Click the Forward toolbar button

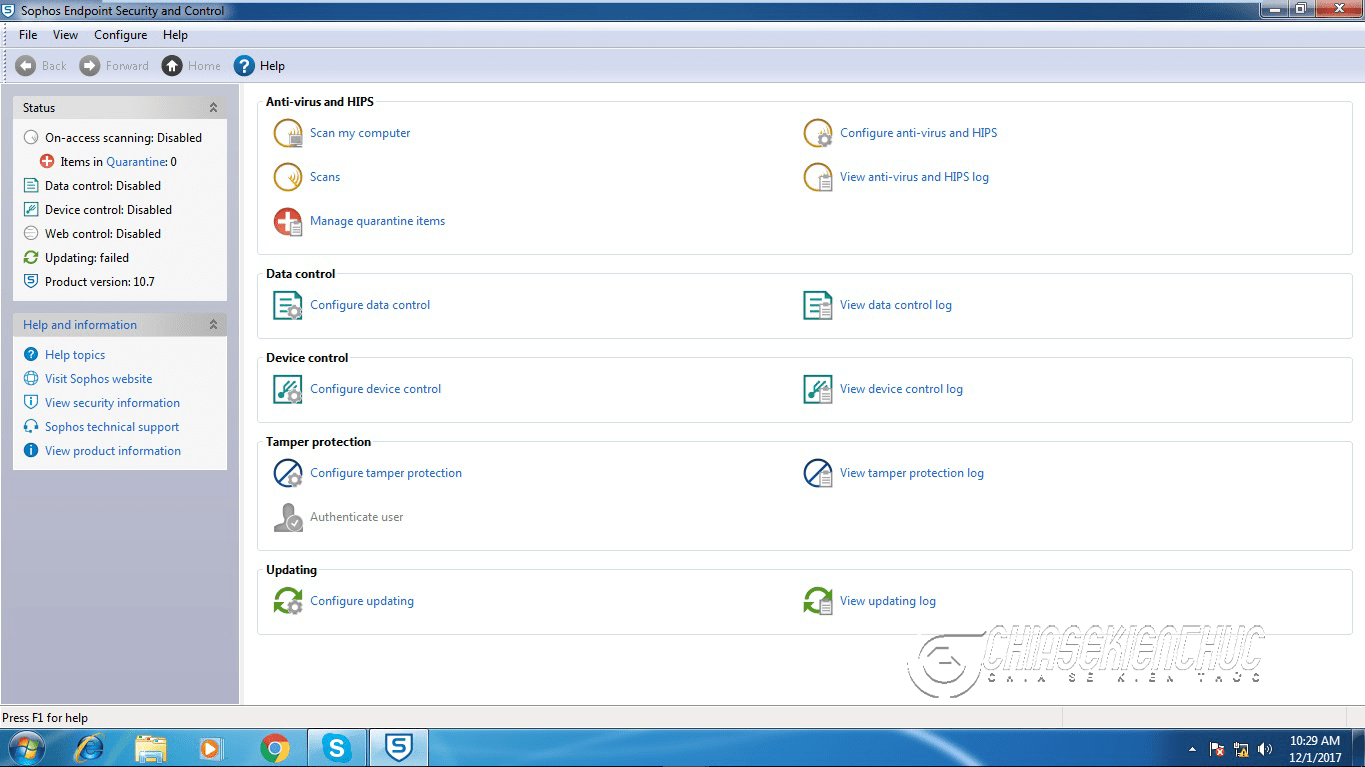coord(114,66)
